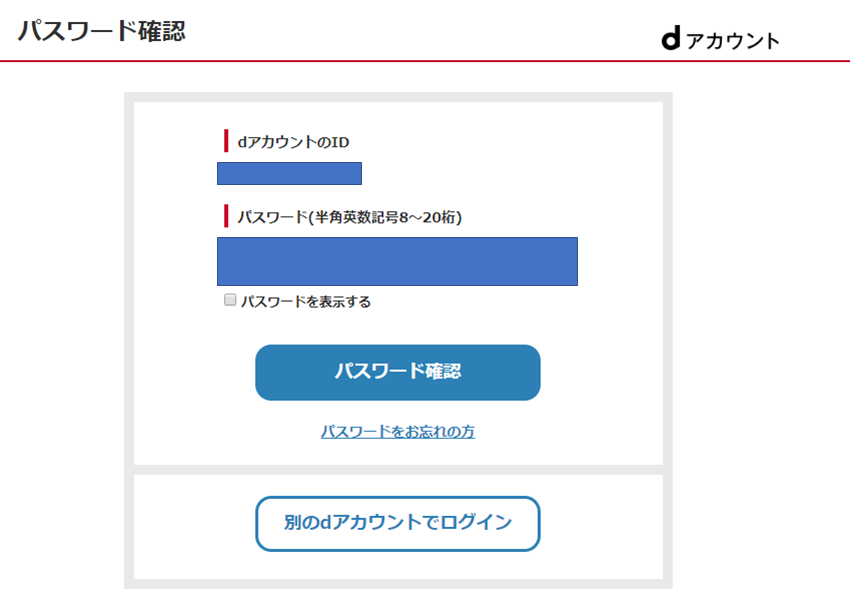
Task: Tick the パスワードを表示する checkbox
Action: (x=230, y=300)
